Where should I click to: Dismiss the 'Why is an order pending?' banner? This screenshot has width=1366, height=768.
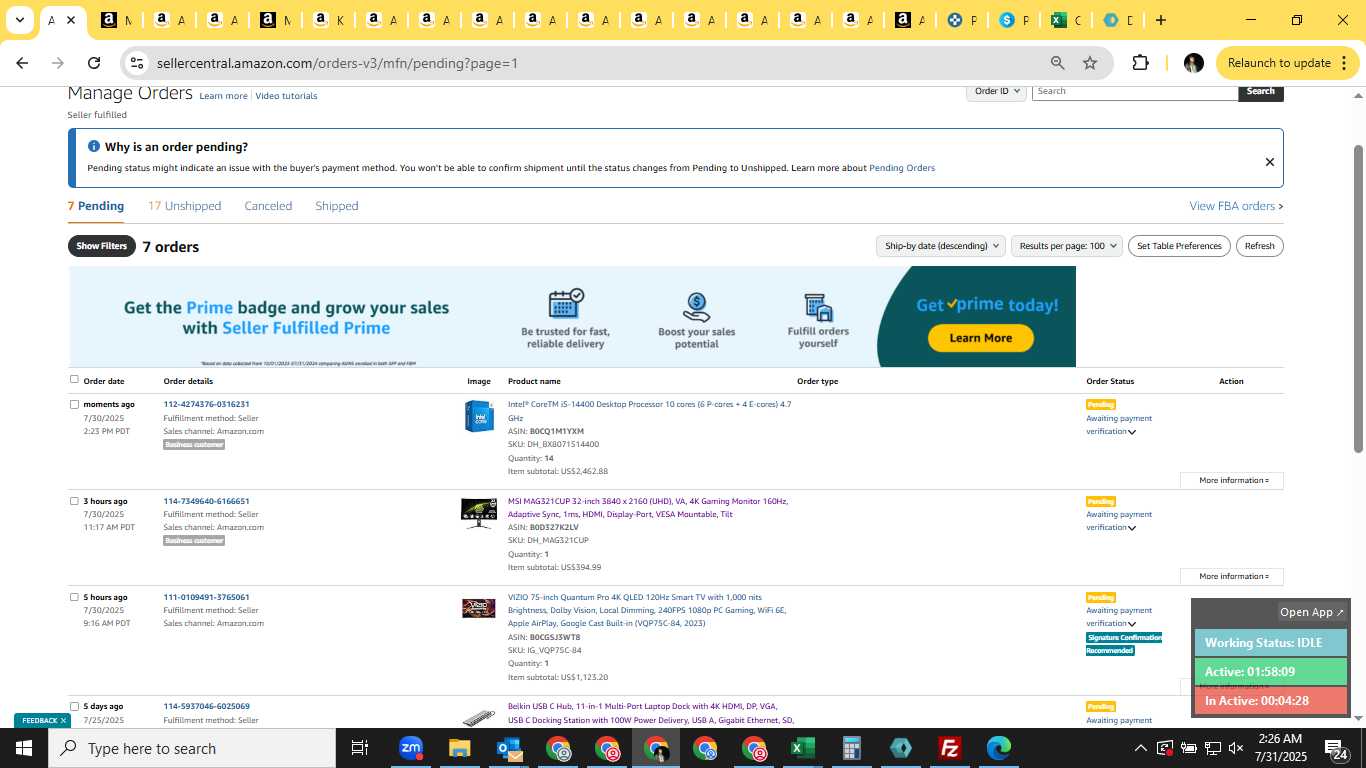pyautogui.click(x=1269, y=162)
